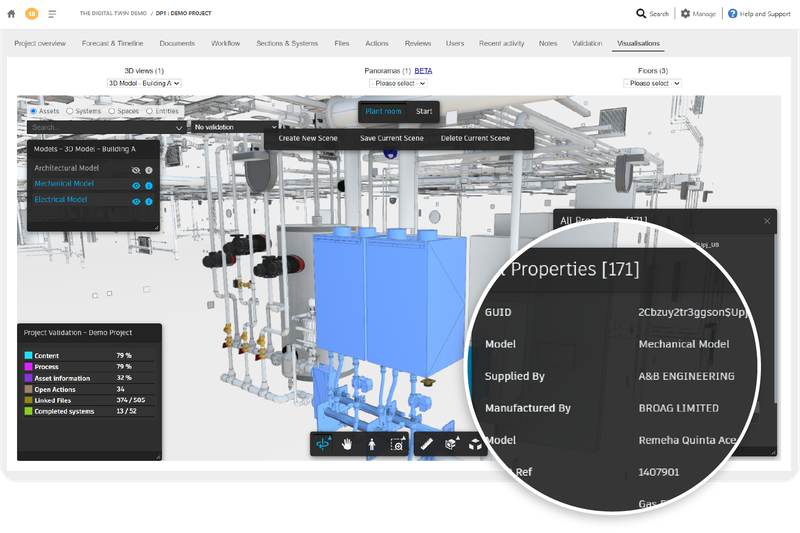The image size is (800, 533).
Task: Switch to Forecast & Timeline tab
Action: pyautogui.click(x=112, y=43)
